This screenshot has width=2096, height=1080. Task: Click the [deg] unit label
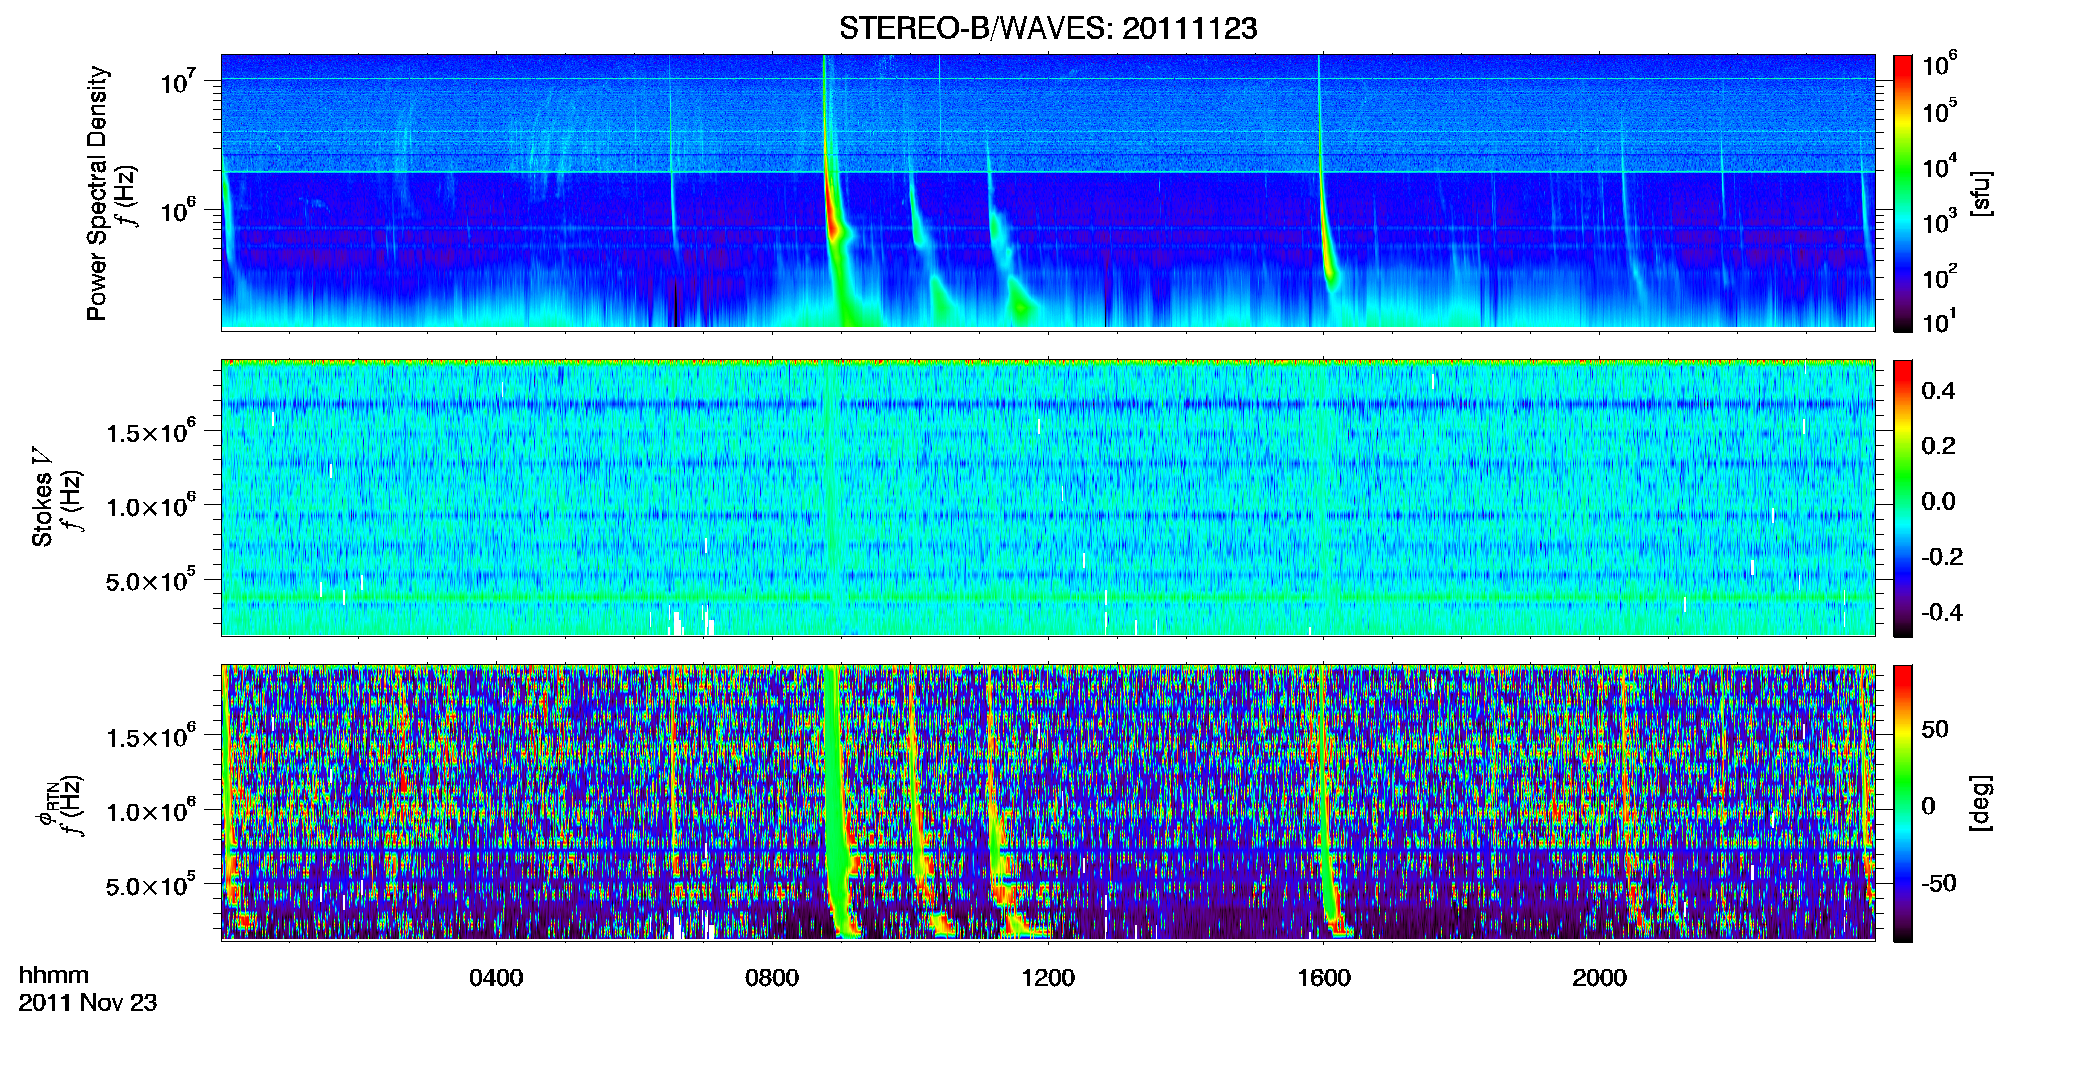click(x=1981, y=803)
